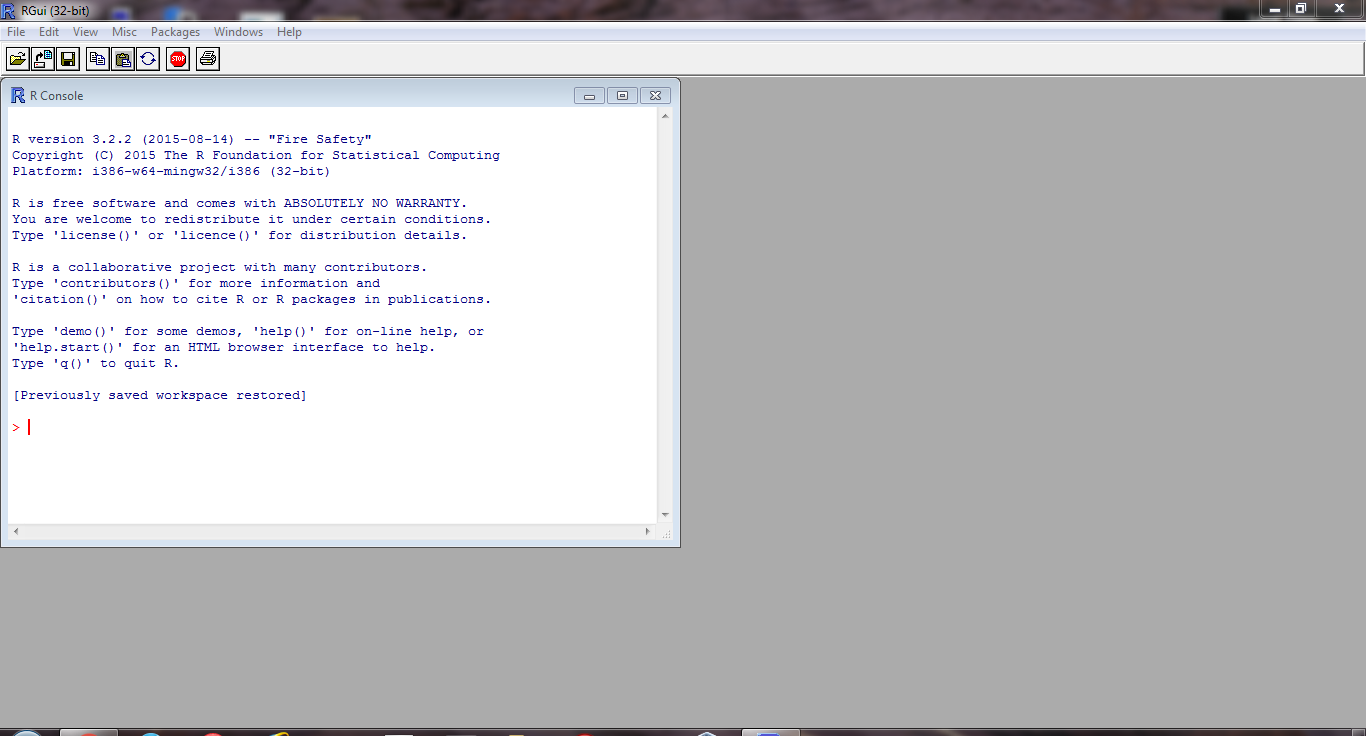Click the 'R is a collaborative project' line
The width and height of the screenshot is (1366, 736).
220,267
